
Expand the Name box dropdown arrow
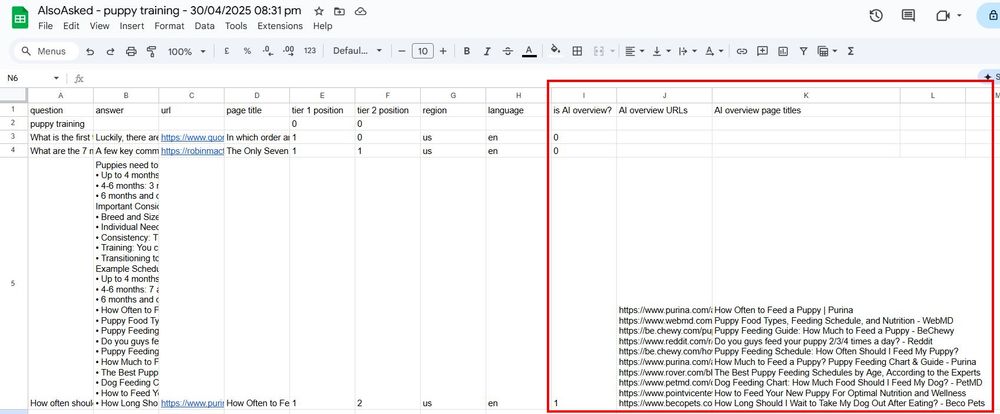tap(56, 78)
